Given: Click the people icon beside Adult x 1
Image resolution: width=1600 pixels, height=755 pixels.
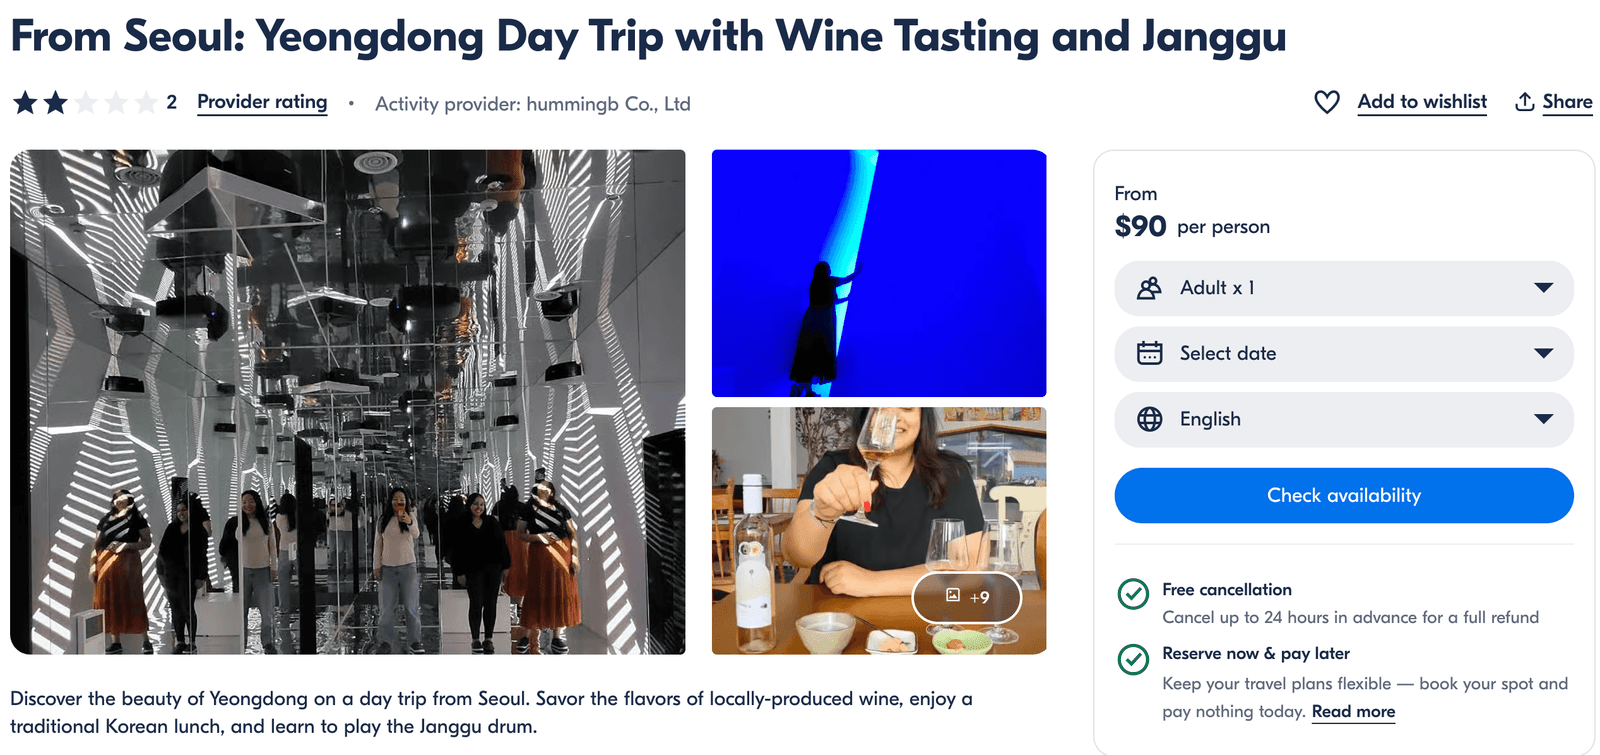Looking at the screenshot, I should 1150,288.
